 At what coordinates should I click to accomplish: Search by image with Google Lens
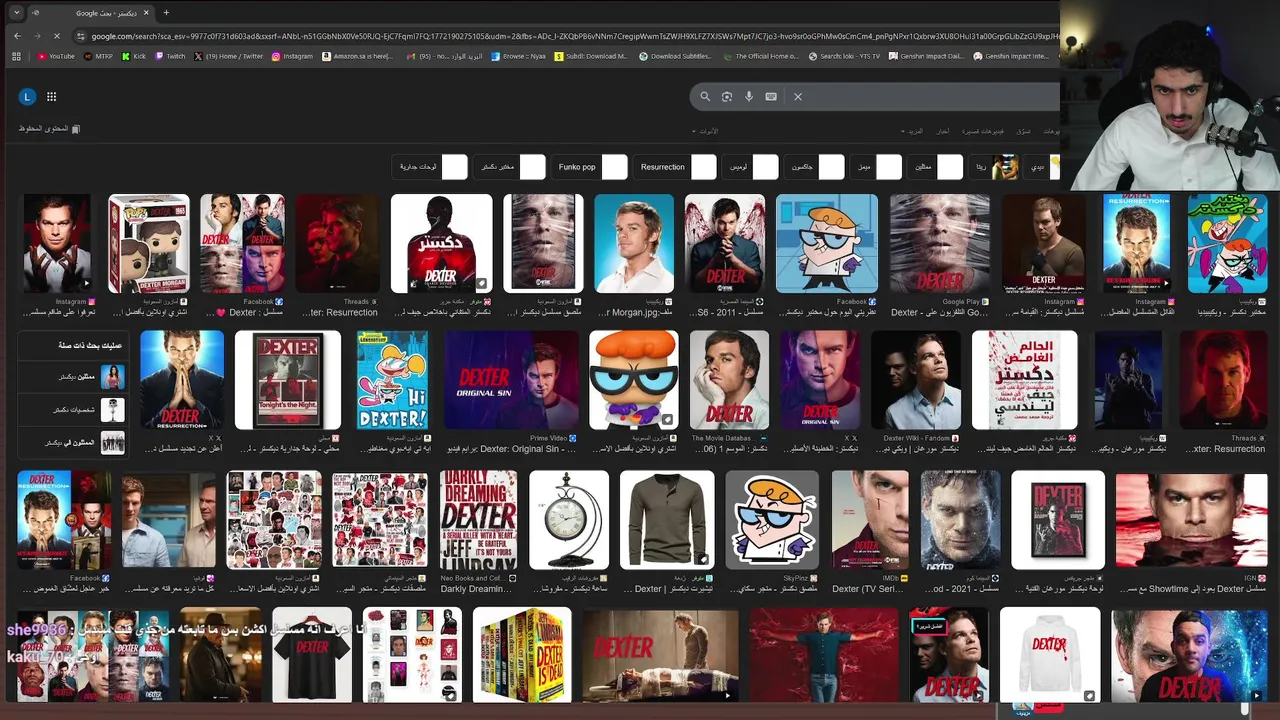coord(727,96)
